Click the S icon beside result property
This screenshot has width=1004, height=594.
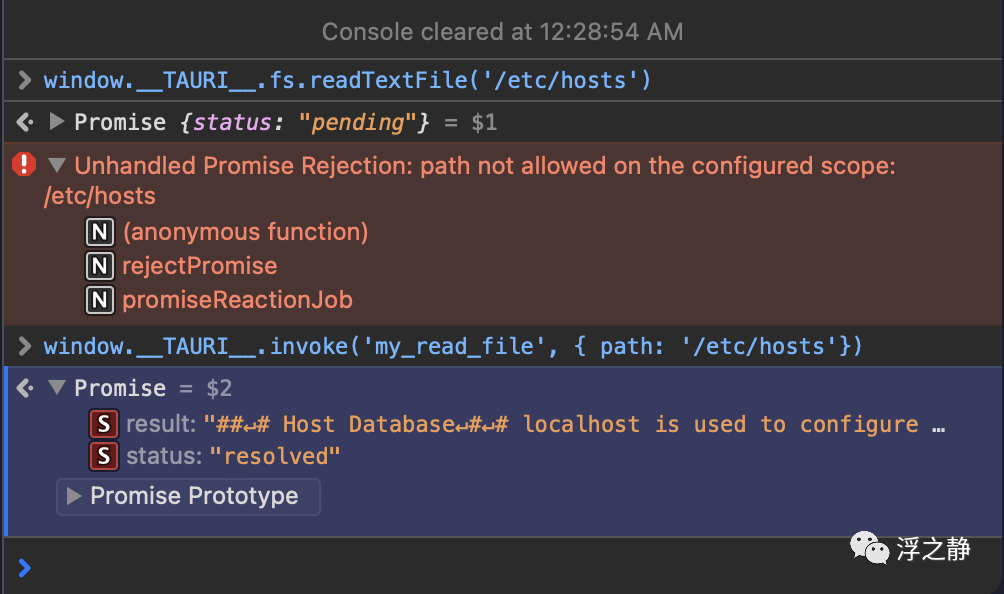click(104, 424)
